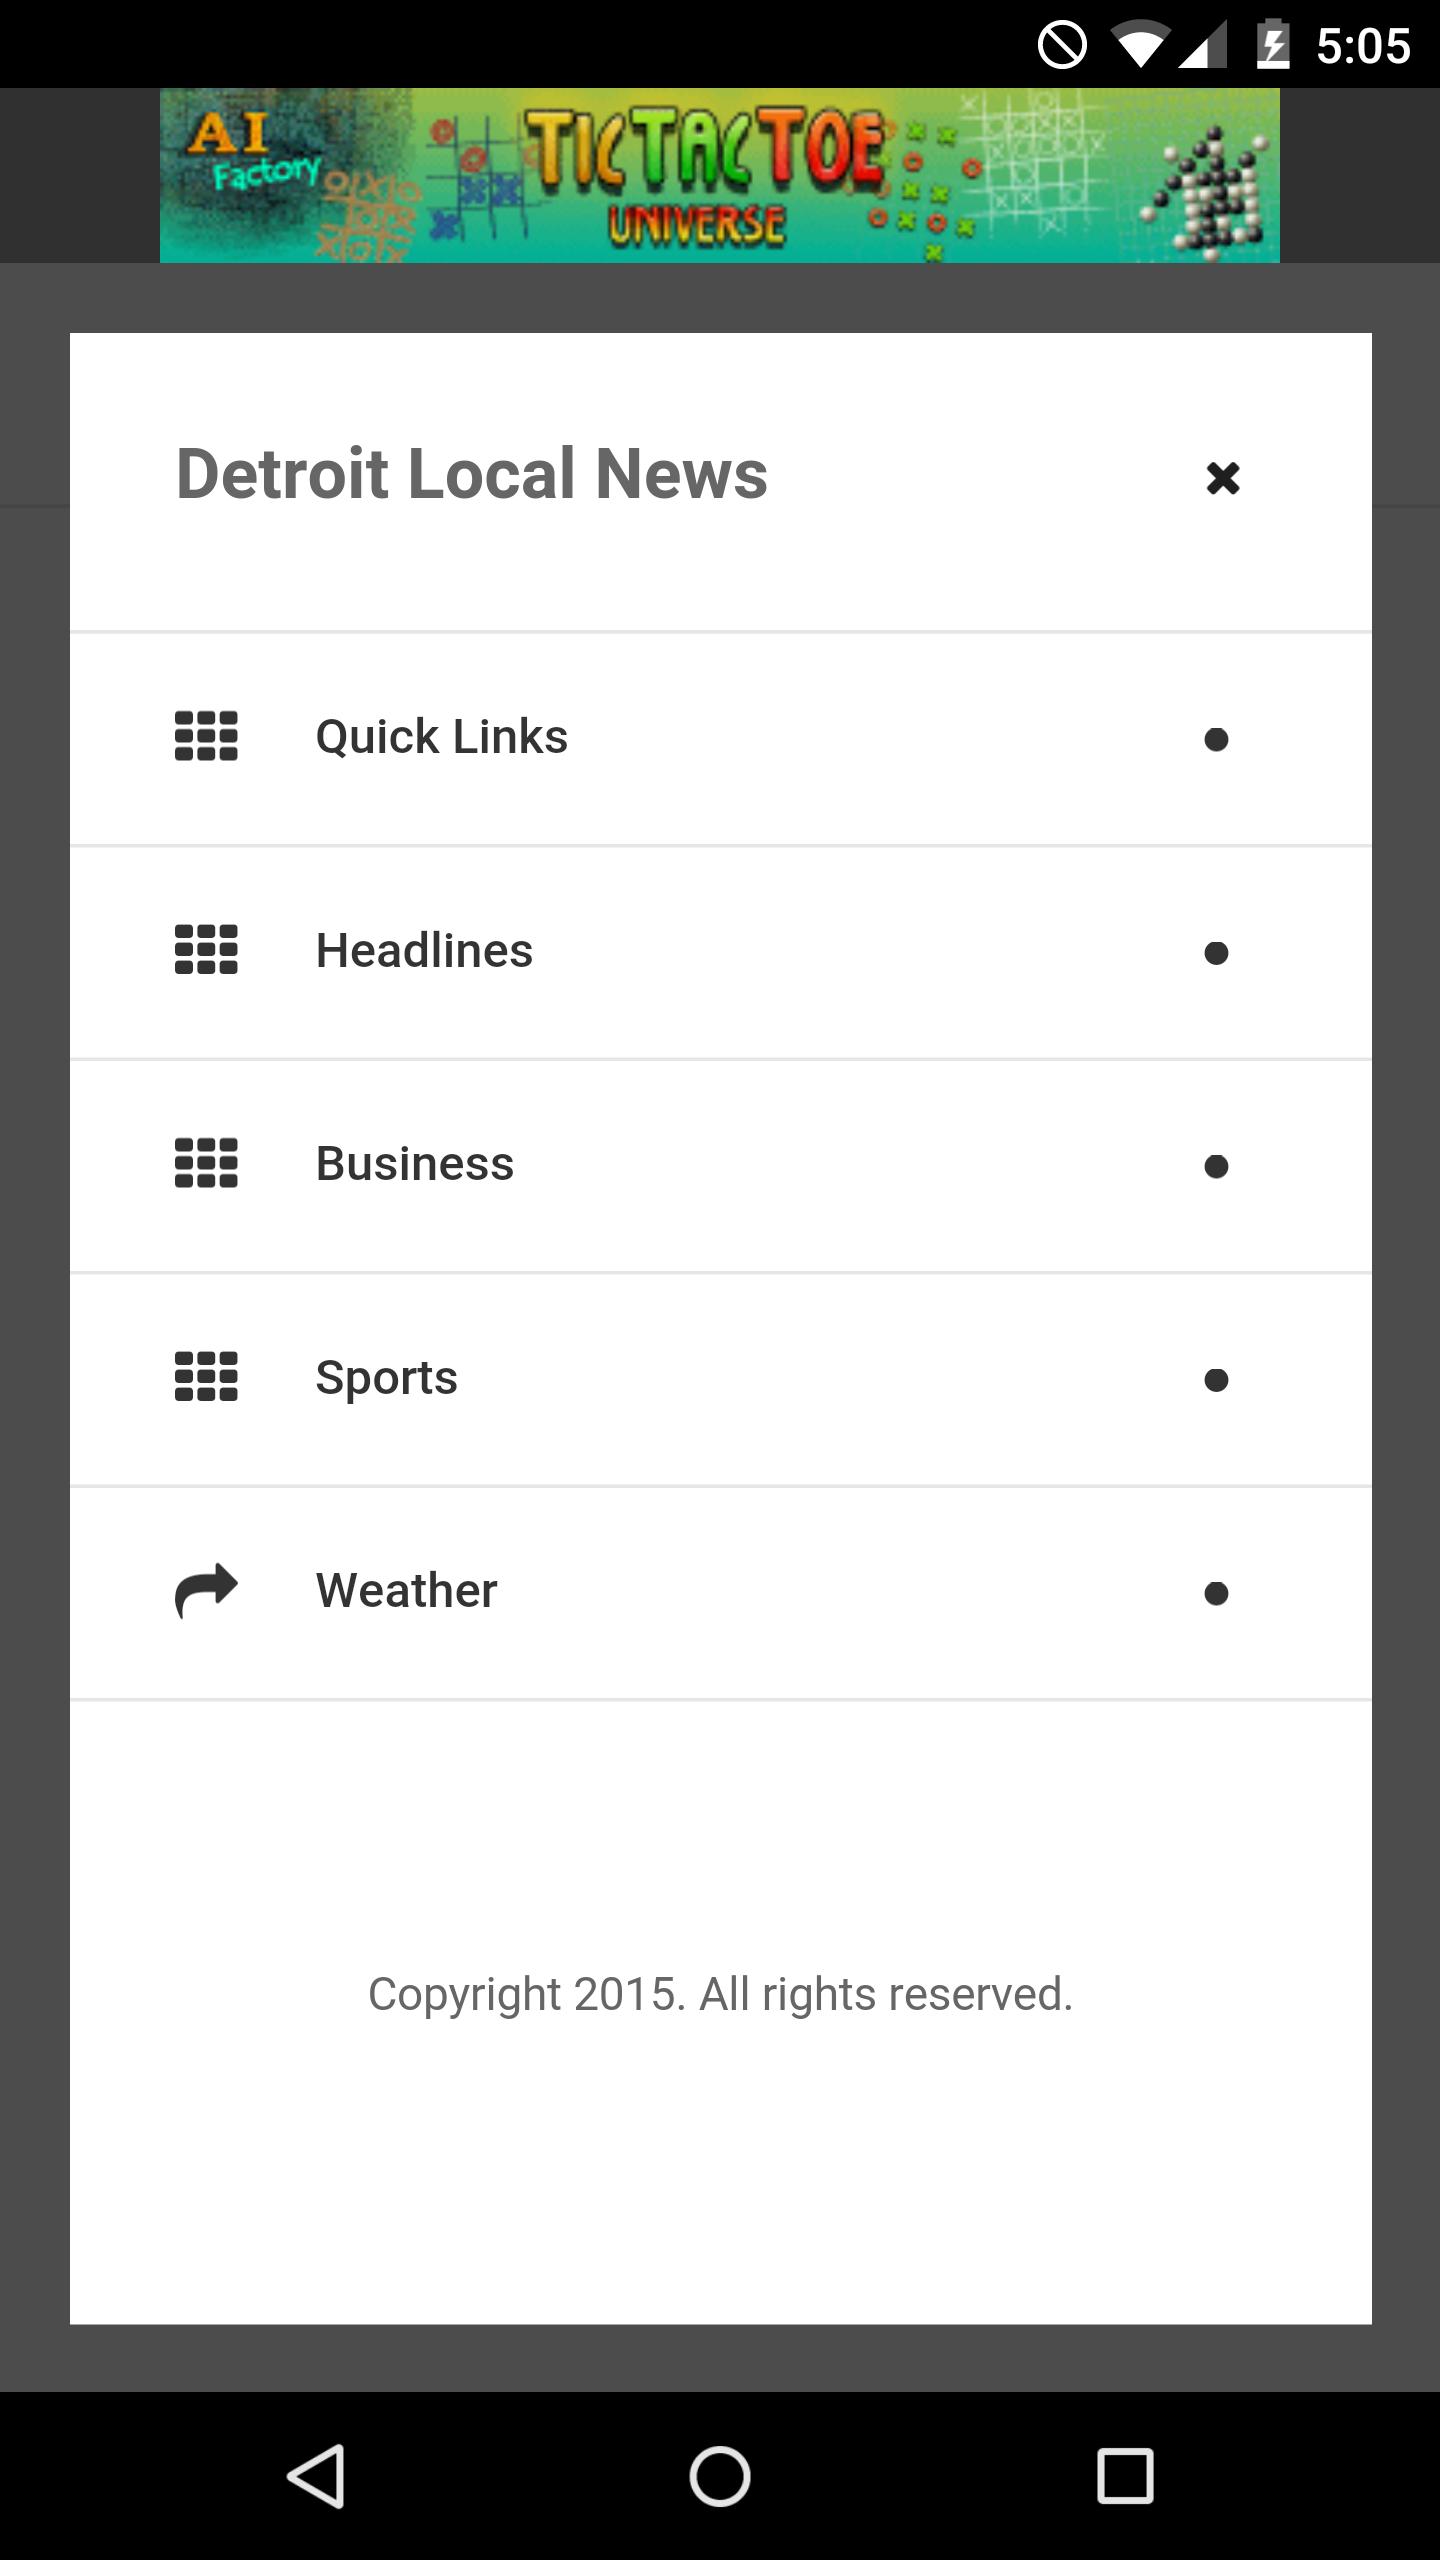Expand the Sports row using its dot

click(1216, 1380)
